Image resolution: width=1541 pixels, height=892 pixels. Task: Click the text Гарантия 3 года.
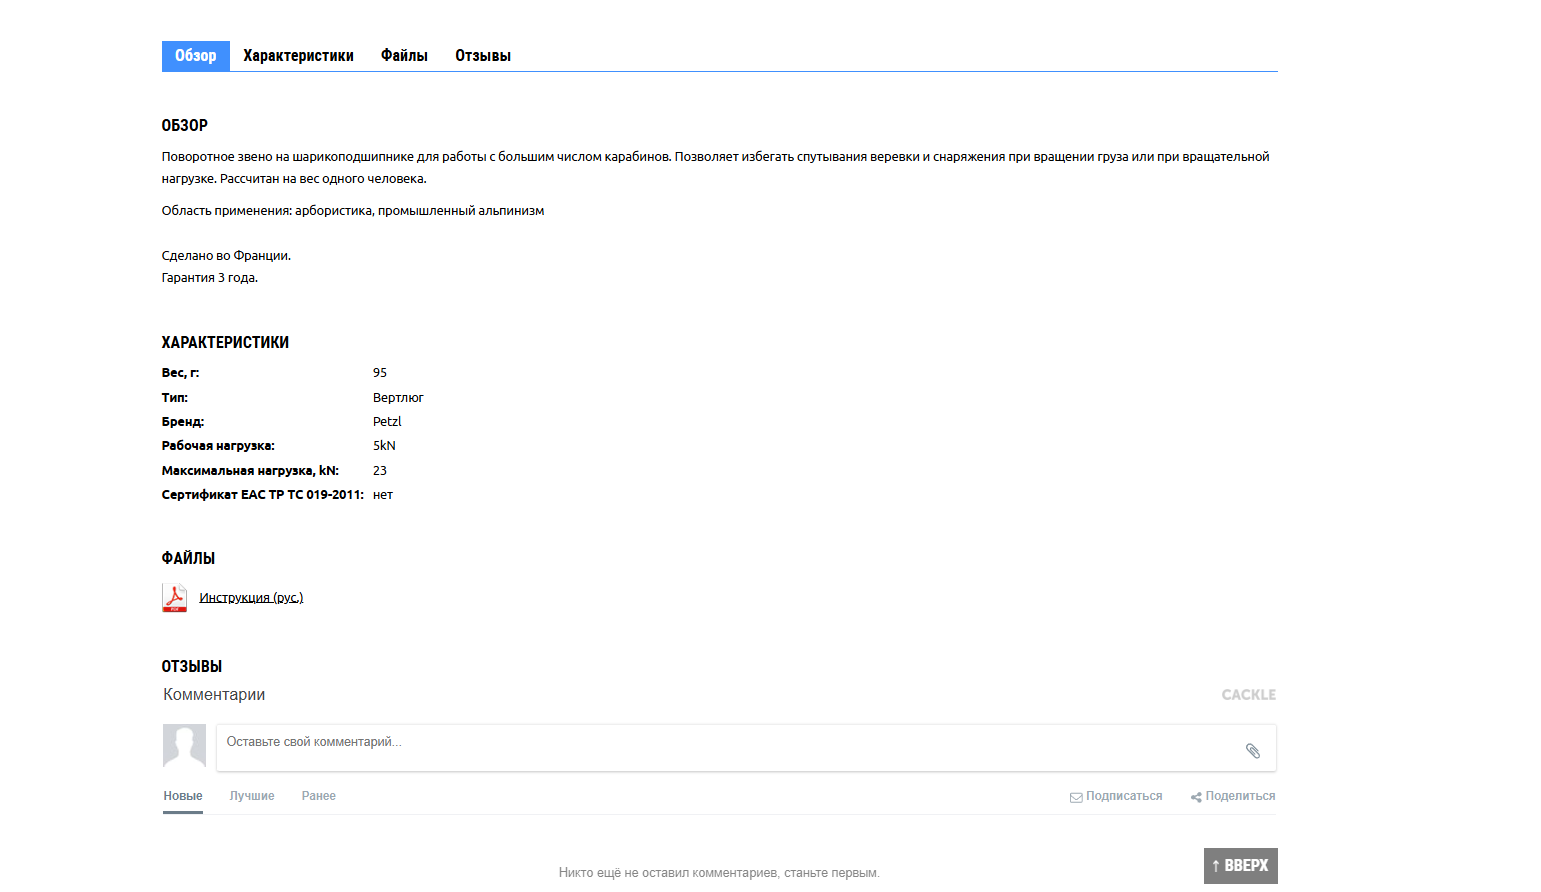pyautogui.click(x=210, y=278)
